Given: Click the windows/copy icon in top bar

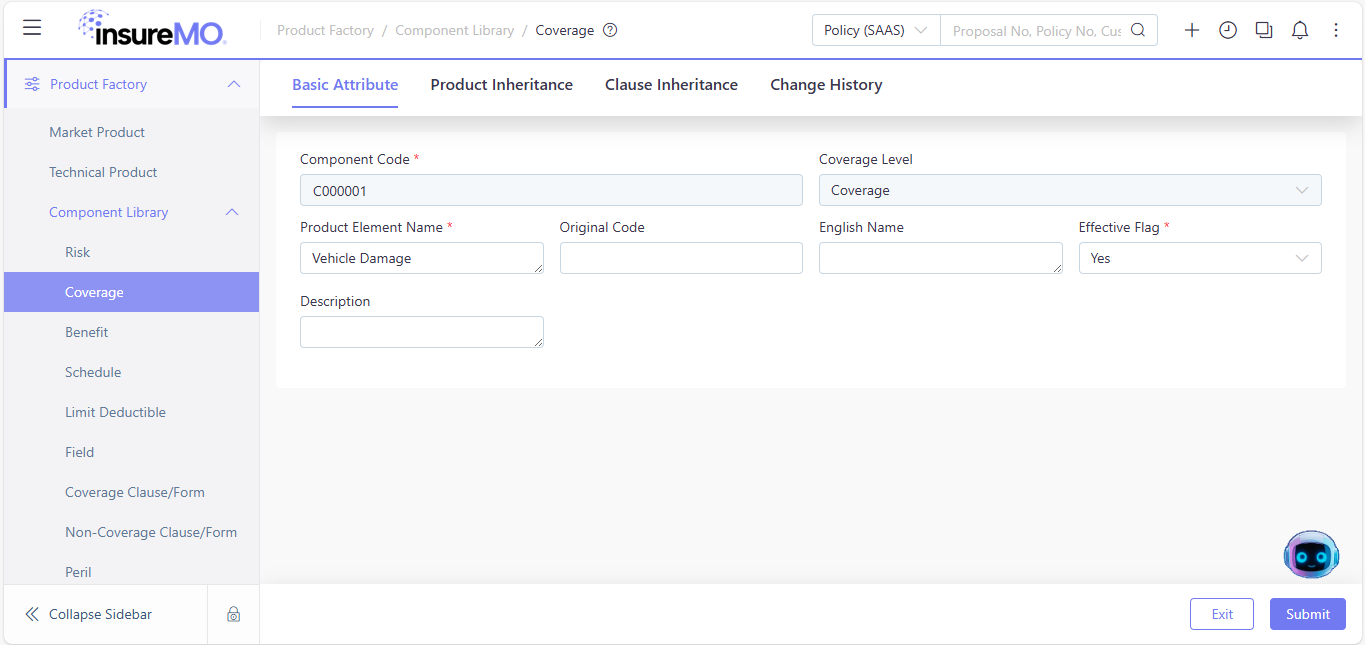Looking at the screenshot, I should coord(1264,30).
